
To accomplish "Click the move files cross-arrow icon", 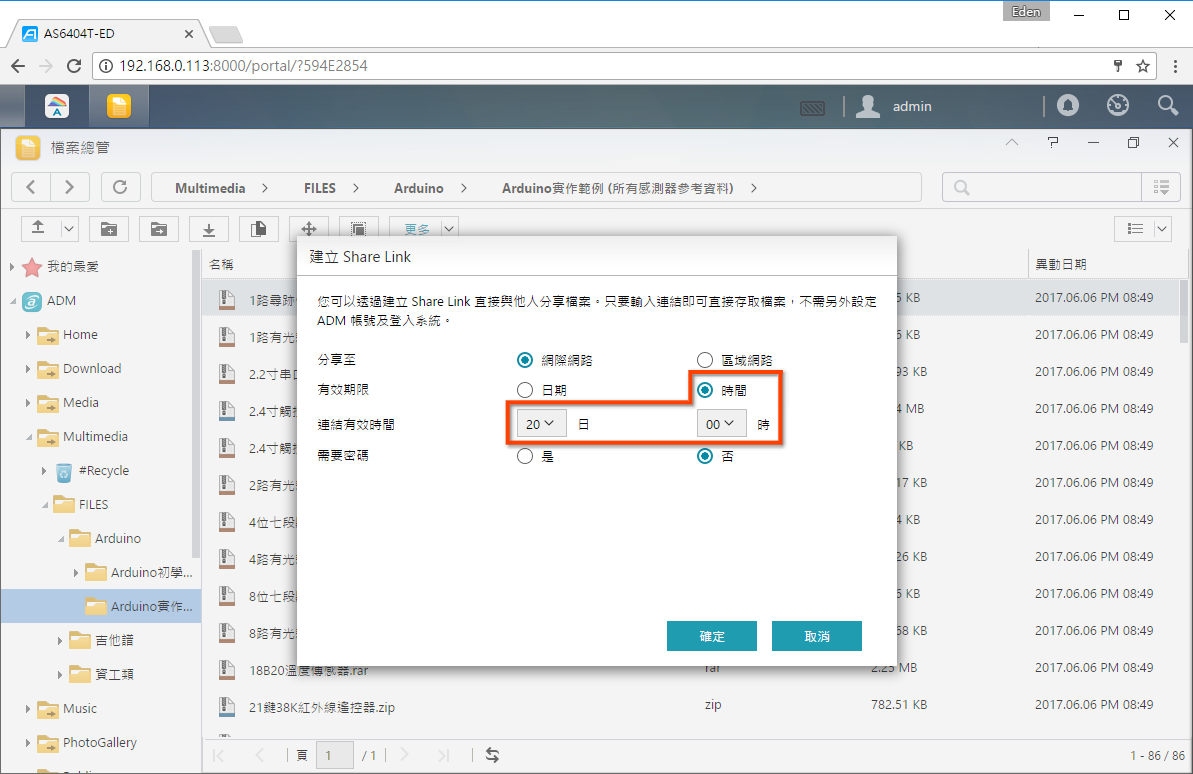I will coord(308,228).
